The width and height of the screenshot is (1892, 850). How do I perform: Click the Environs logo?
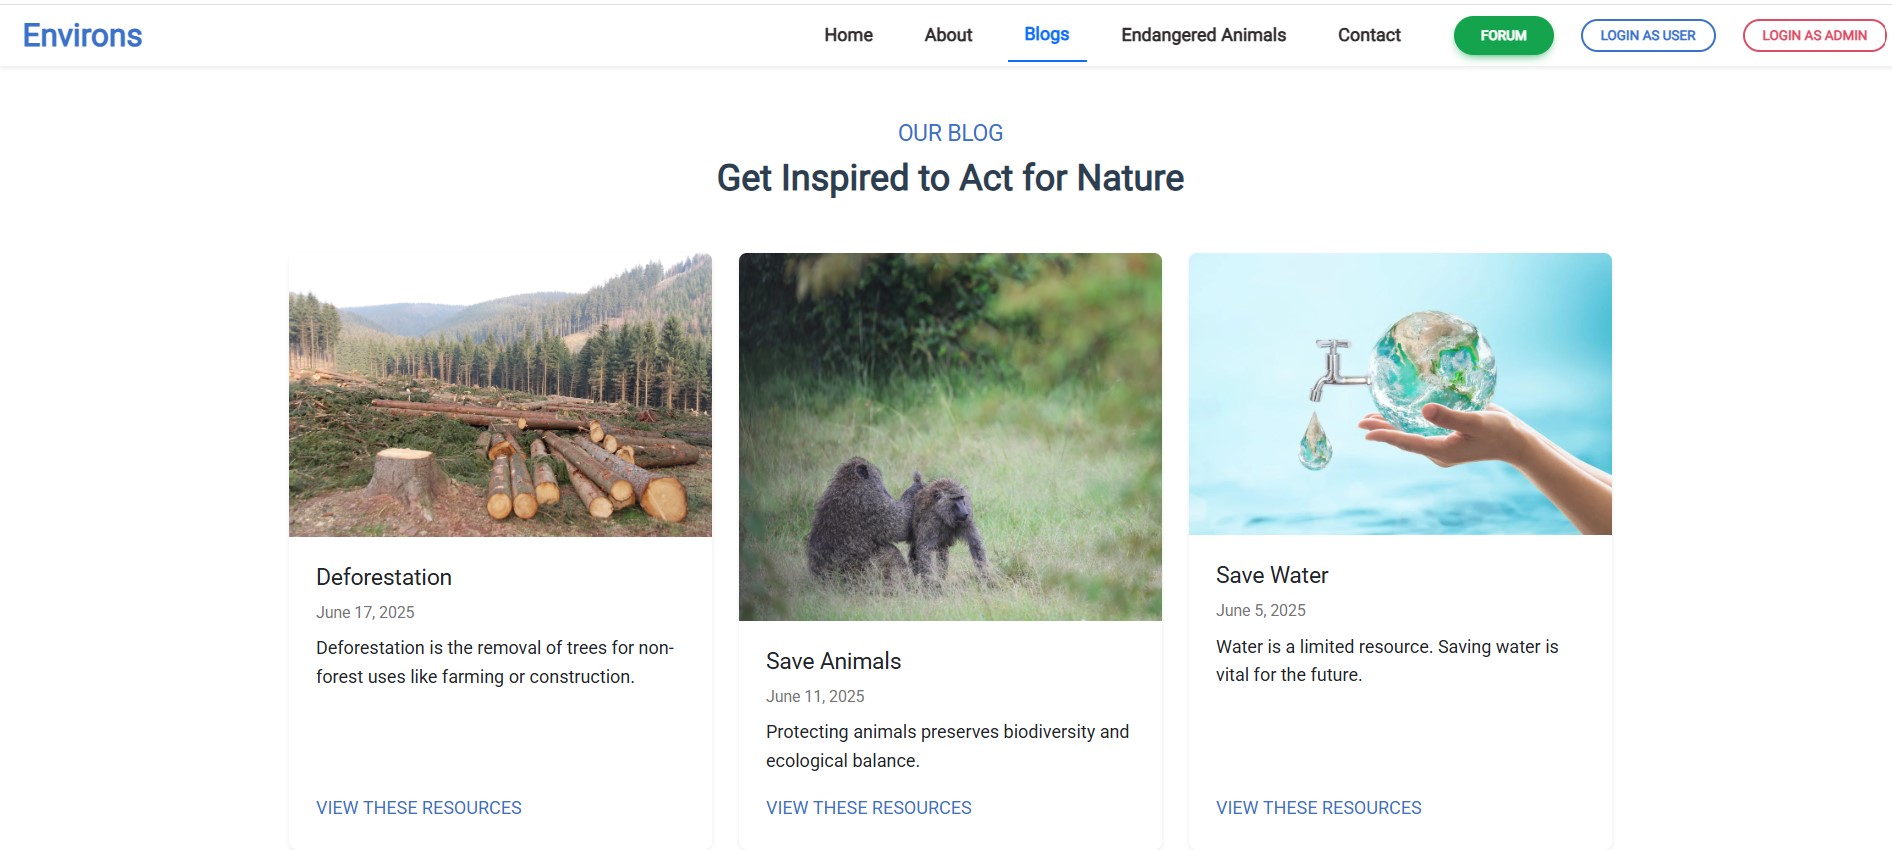pyautogui.click(x=83, y=35)
